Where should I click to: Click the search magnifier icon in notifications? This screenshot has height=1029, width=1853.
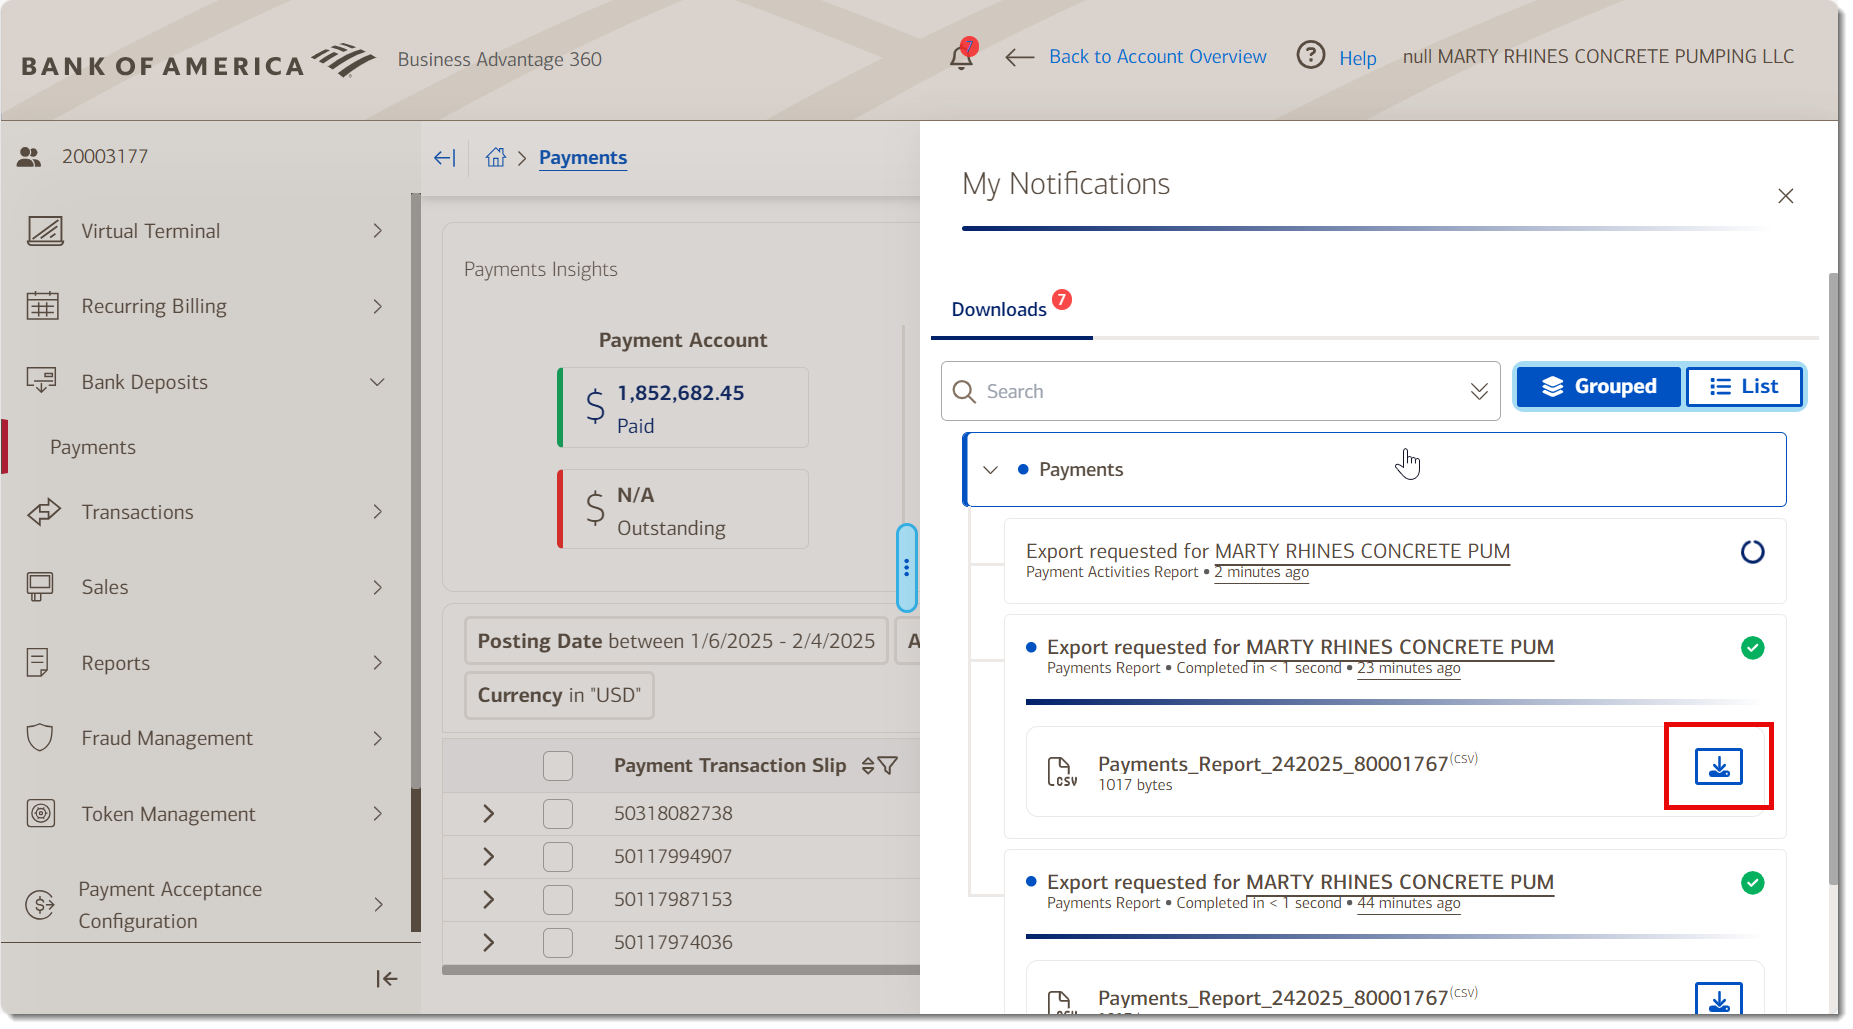[x=964, y=391]
